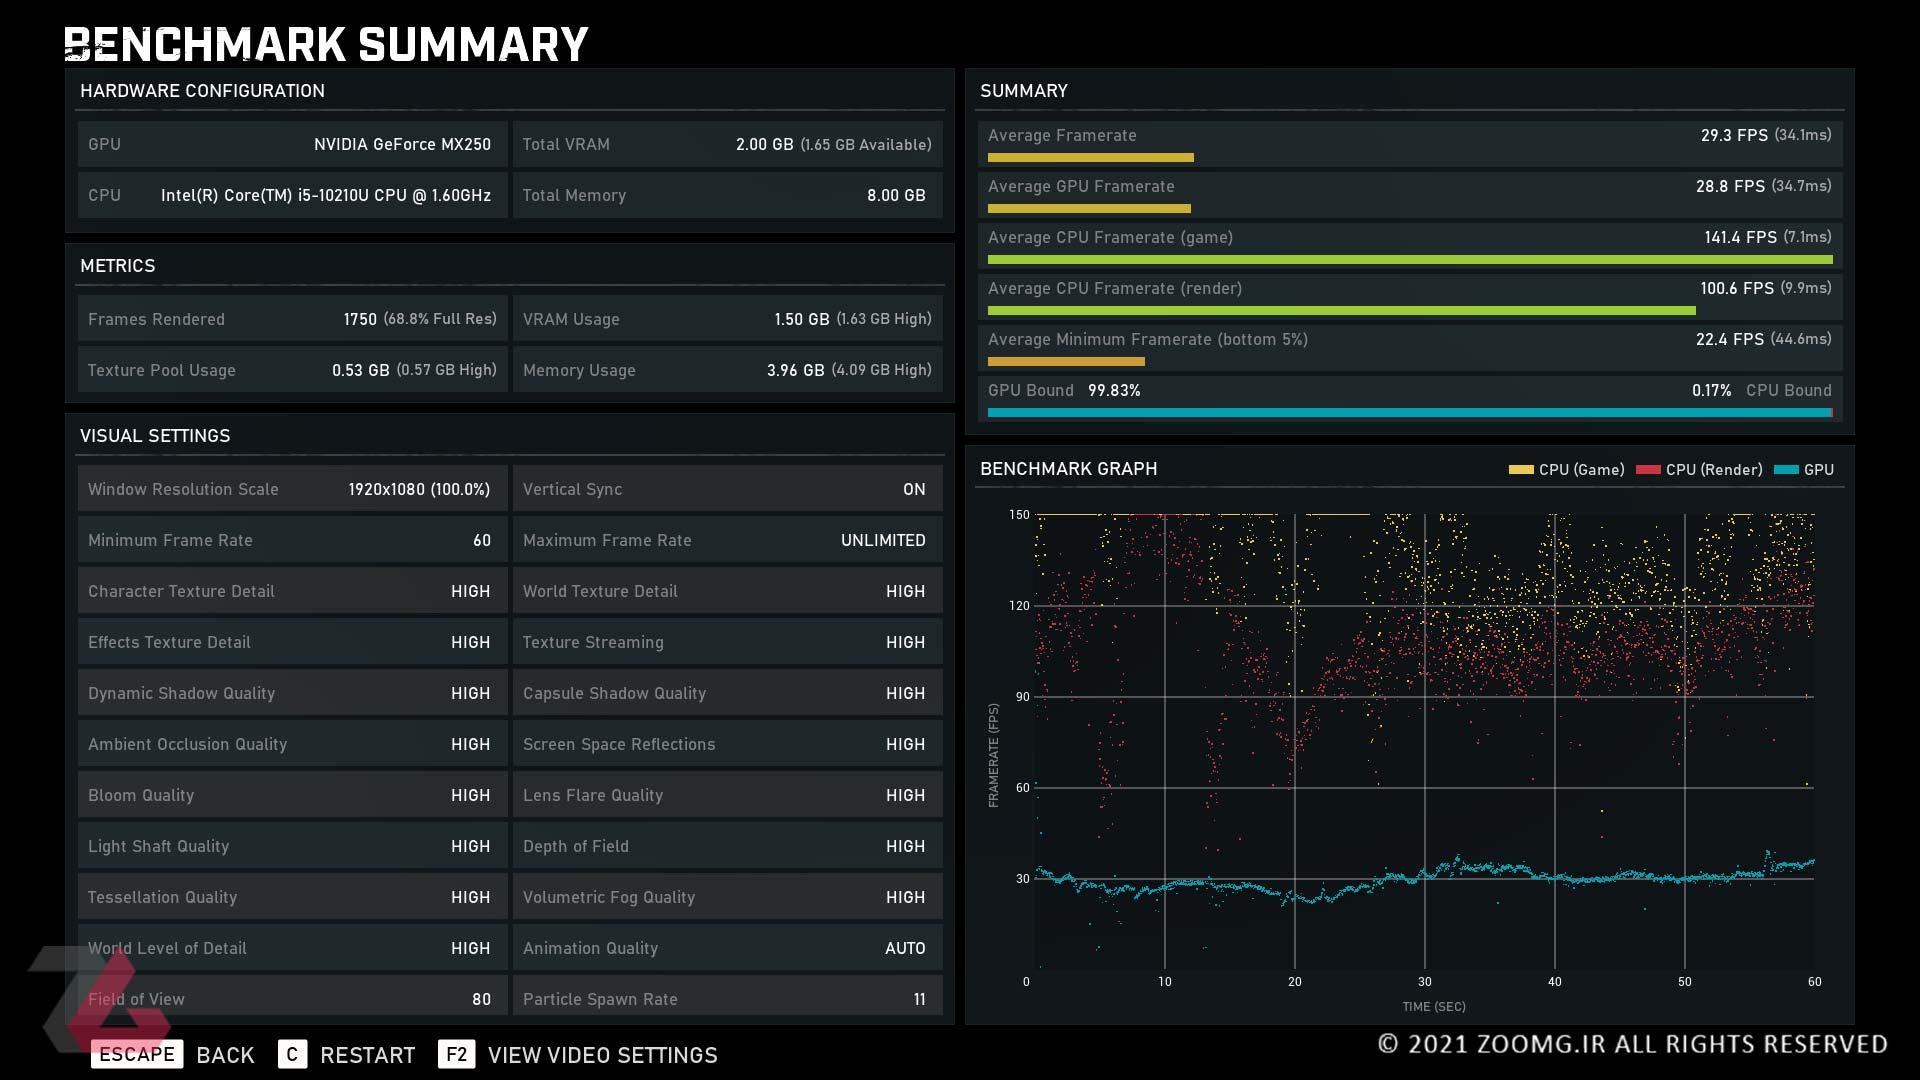The height and width of the screenshot is (1080, 1920).
Task: Click the Average CPU Framerate (game) bar
Action: pos(1410,259)
